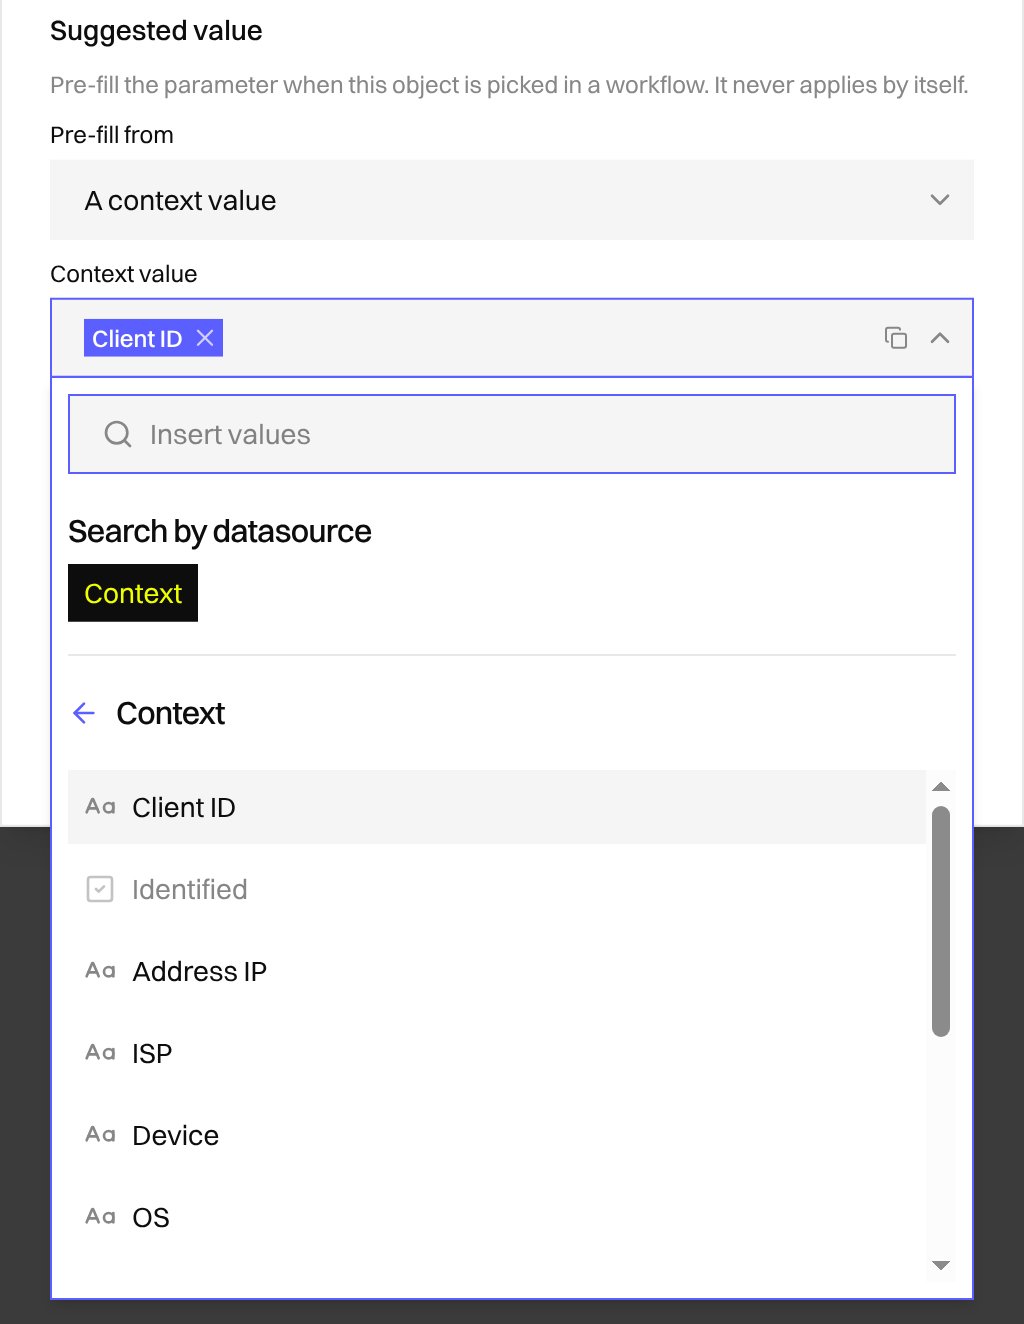Choose the Identified list item
This screenshot has width=1024, height=1324.
coord(497,889)
